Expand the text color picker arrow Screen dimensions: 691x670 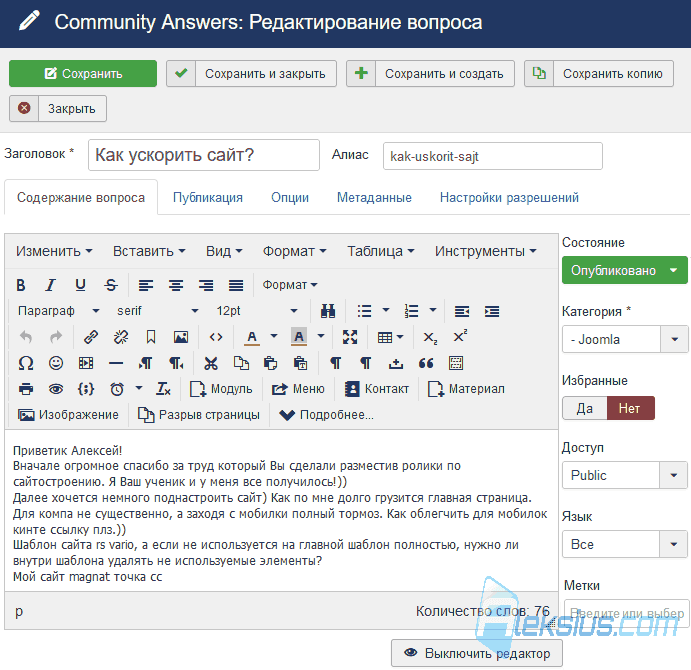pyautogui.click(x=274, y=336)
